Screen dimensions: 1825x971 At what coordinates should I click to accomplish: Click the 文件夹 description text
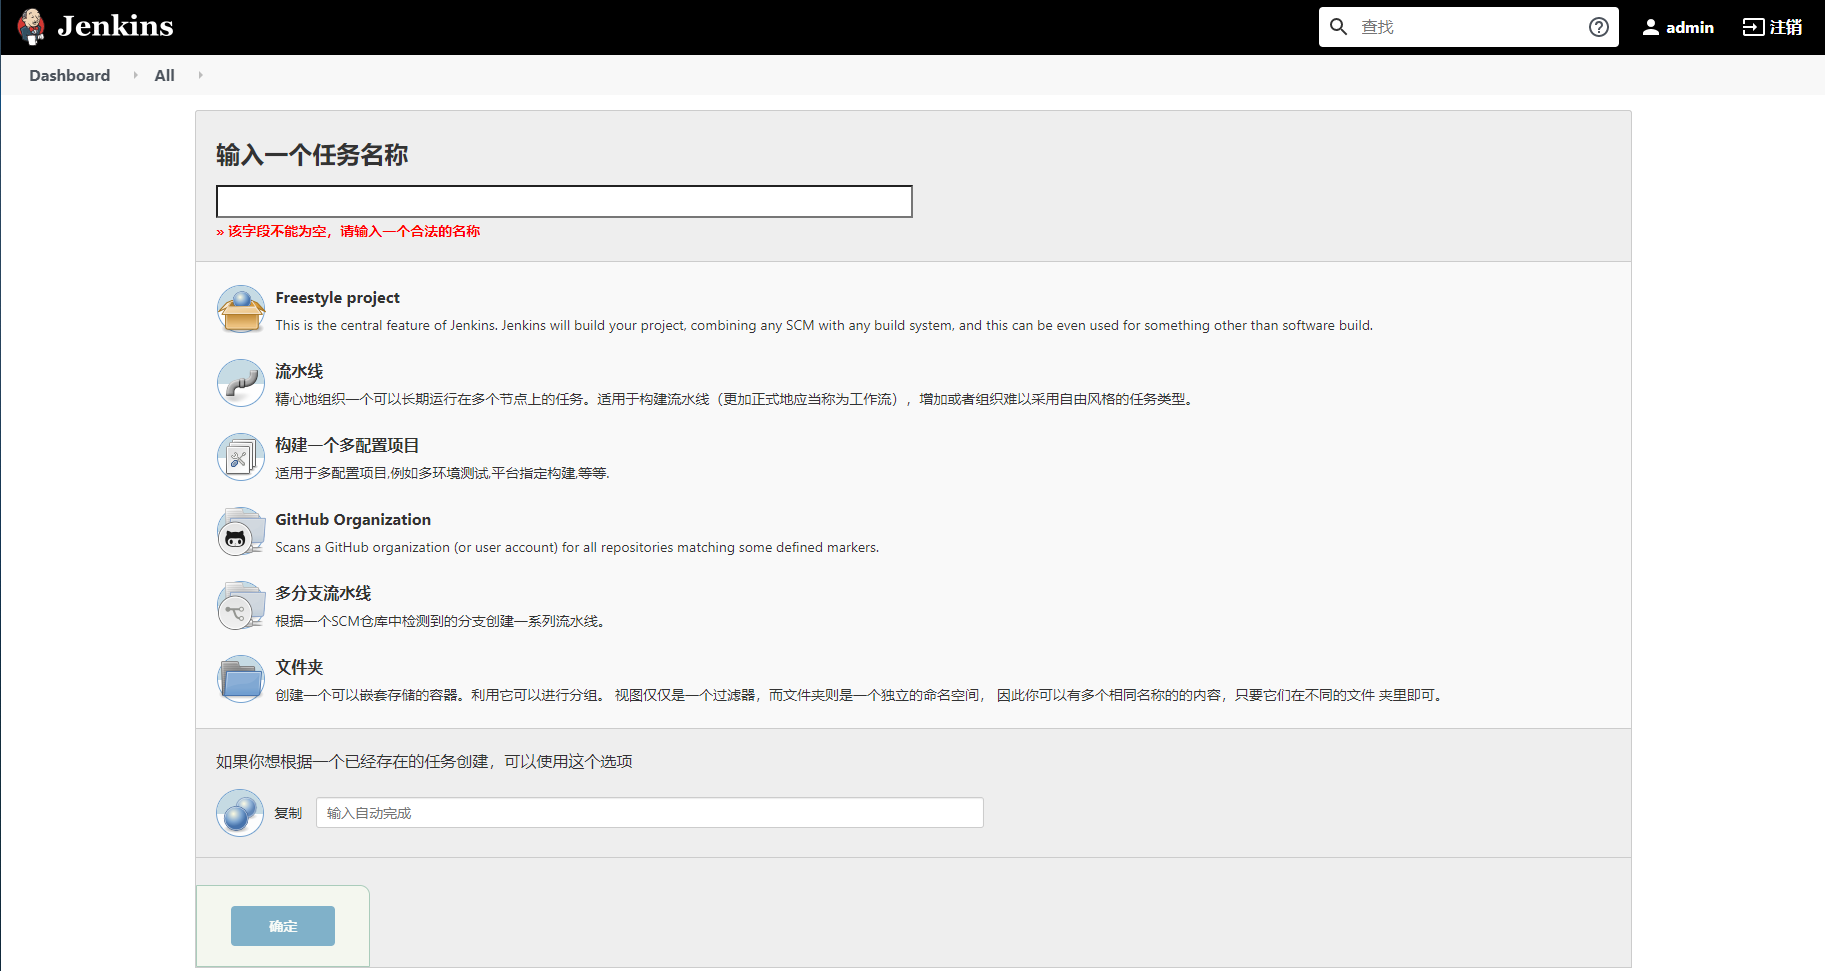[860, 695]
